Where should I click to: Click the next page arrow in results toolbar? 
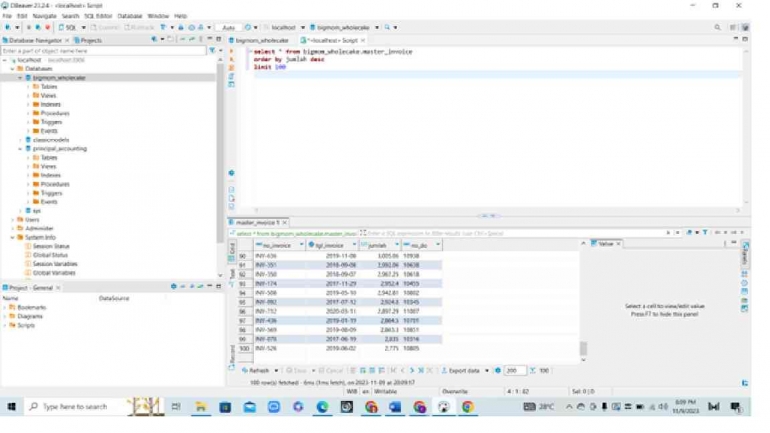point(412,371)
